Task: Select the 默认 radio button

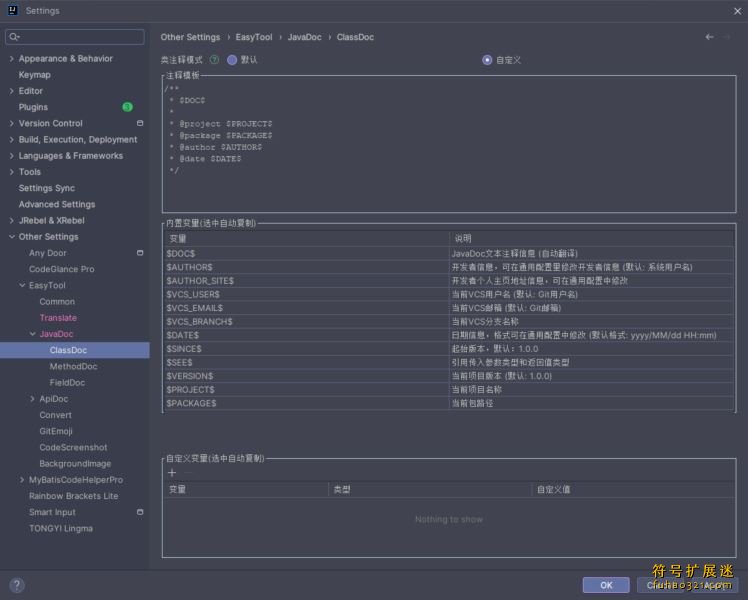Action: pos(232,60)
